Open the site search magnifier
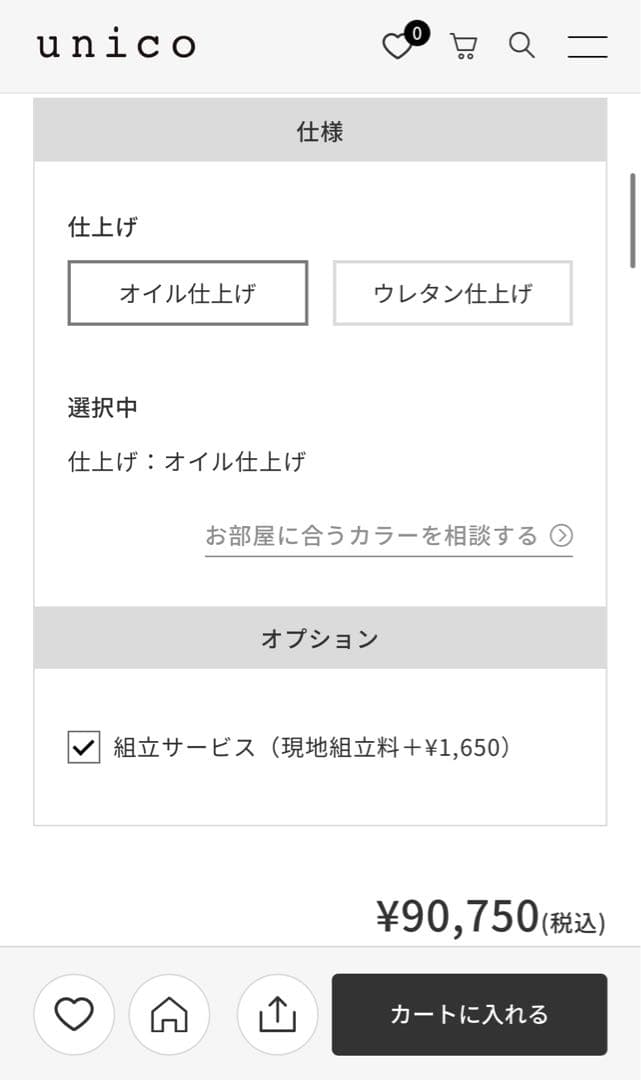 521,46
